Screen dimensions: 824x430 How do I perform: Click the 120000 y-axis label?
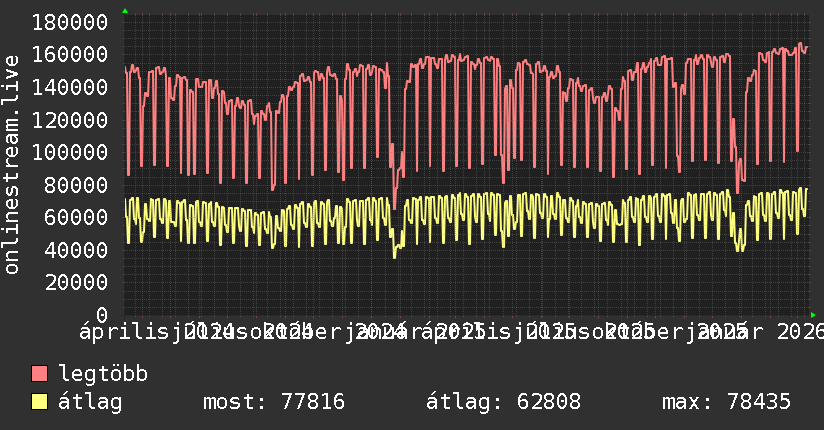tap(70, 120)
